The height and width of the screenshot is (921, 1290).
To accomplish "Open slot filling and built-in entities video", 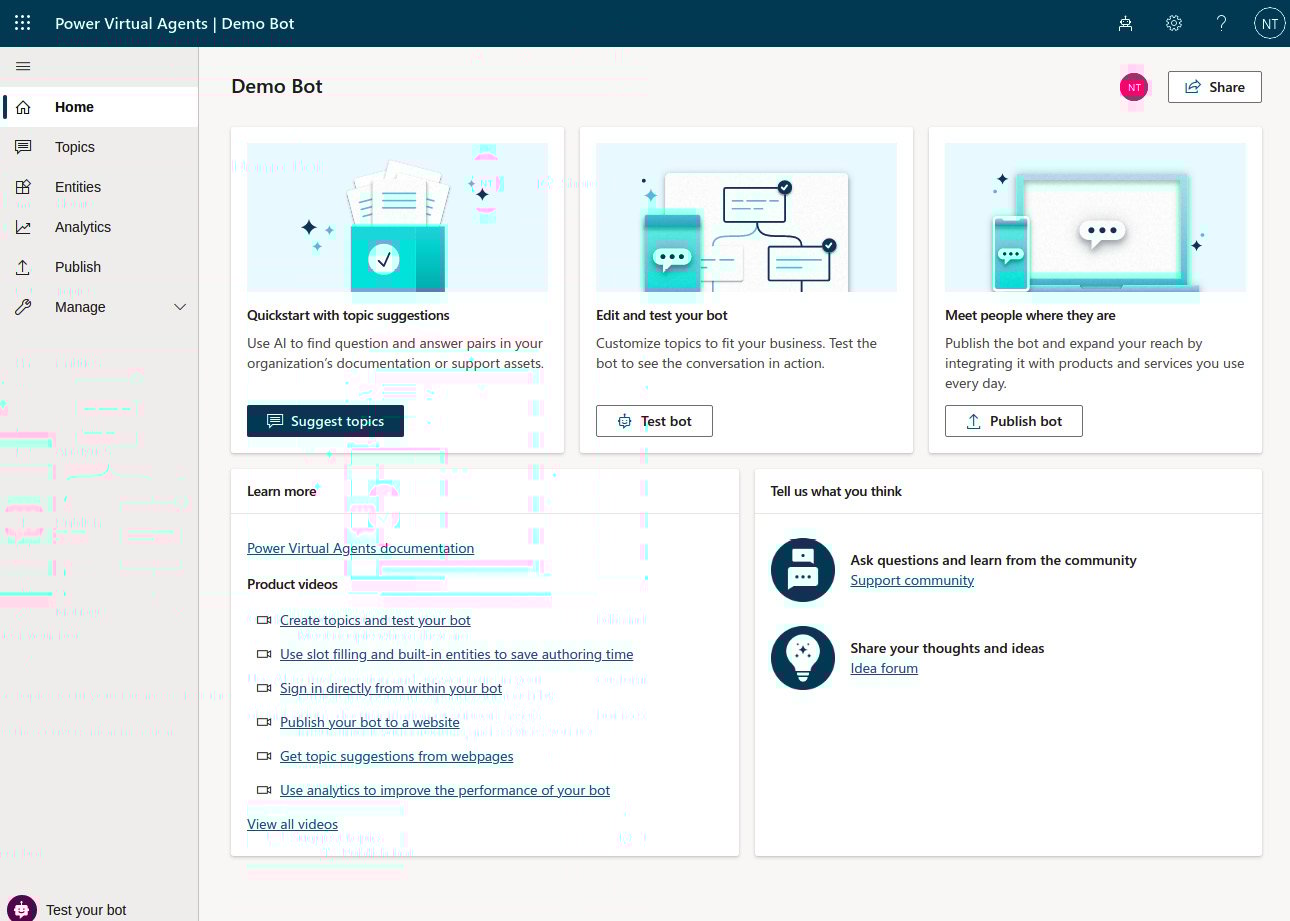I will tap(456, 654).
